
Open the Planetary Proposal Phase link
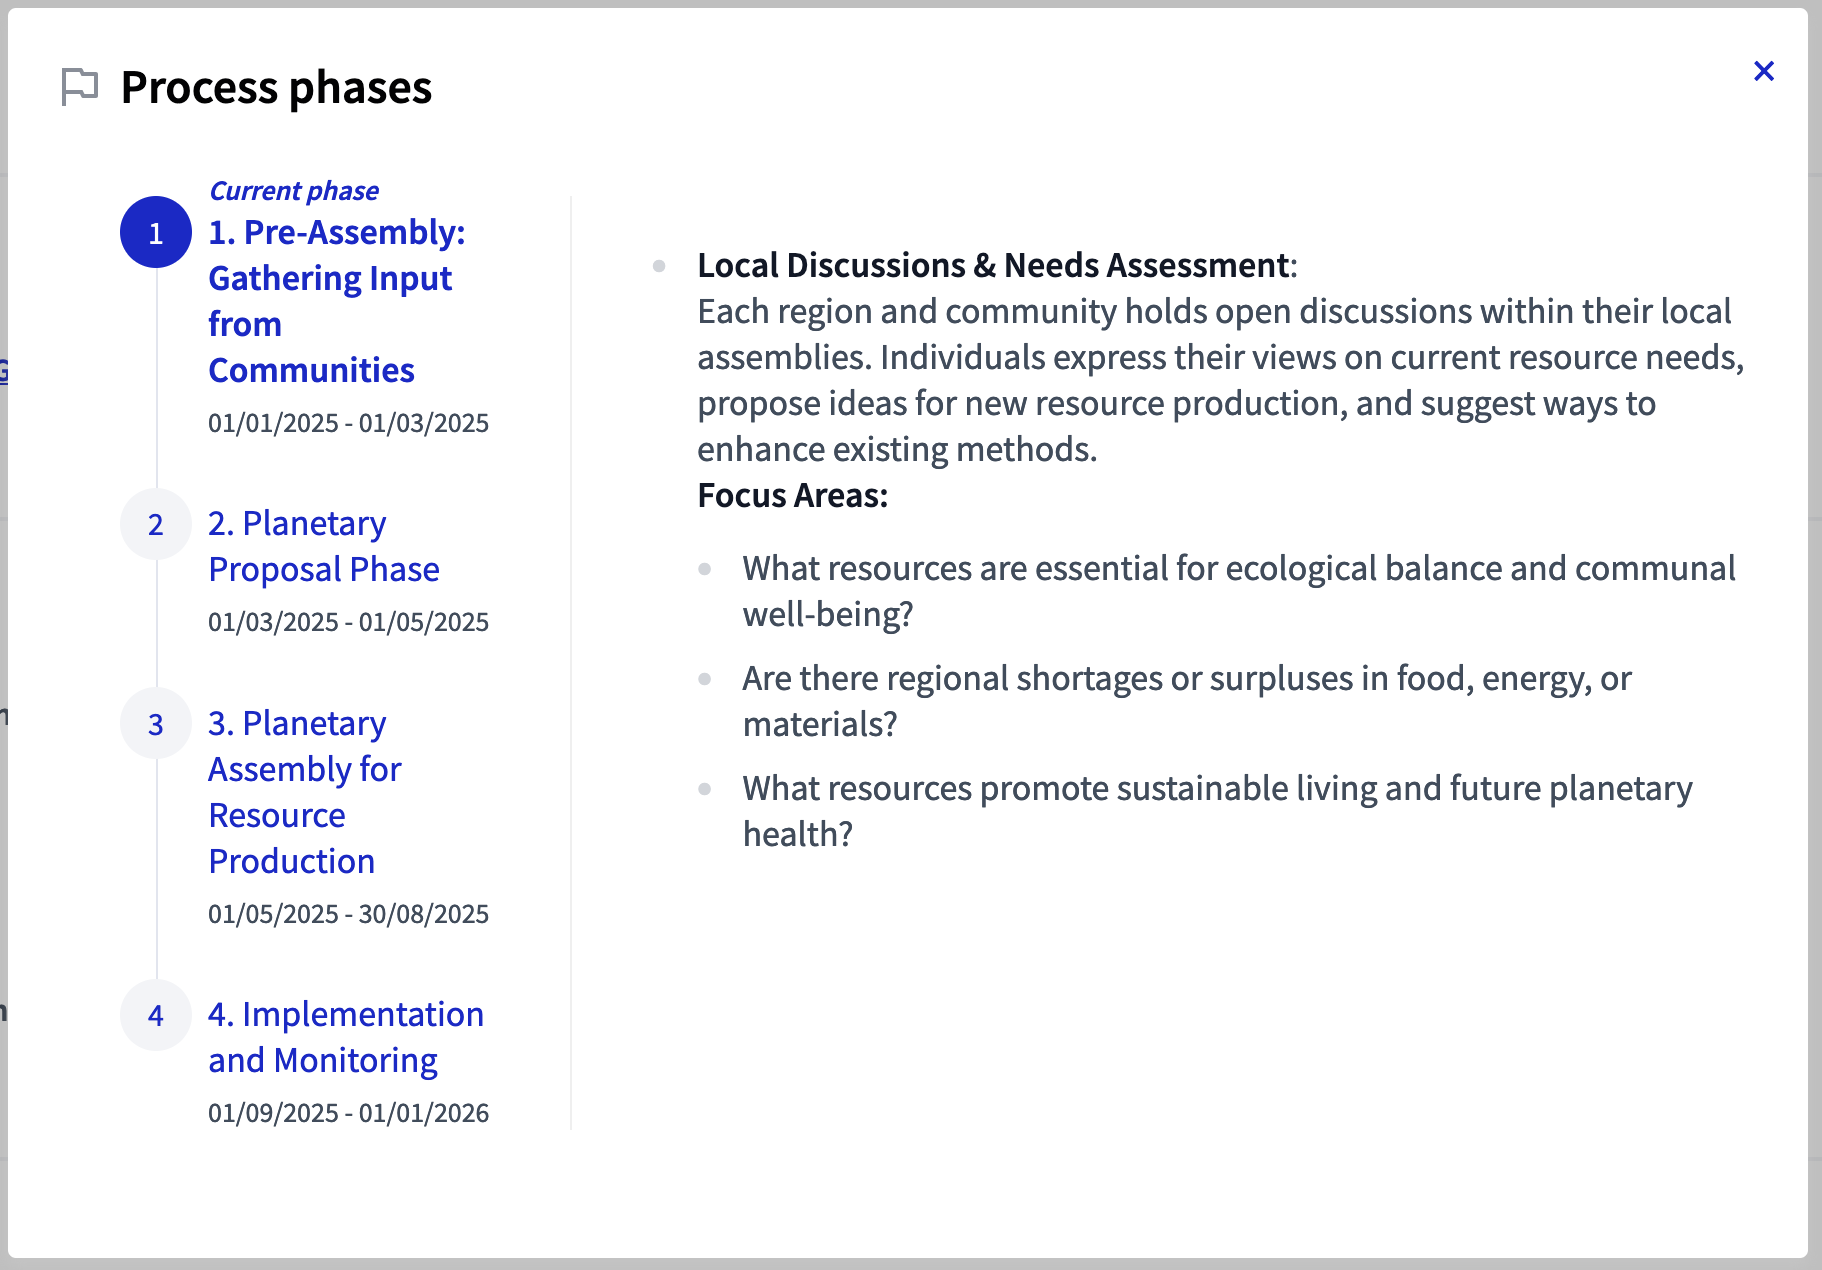point(323,546)
